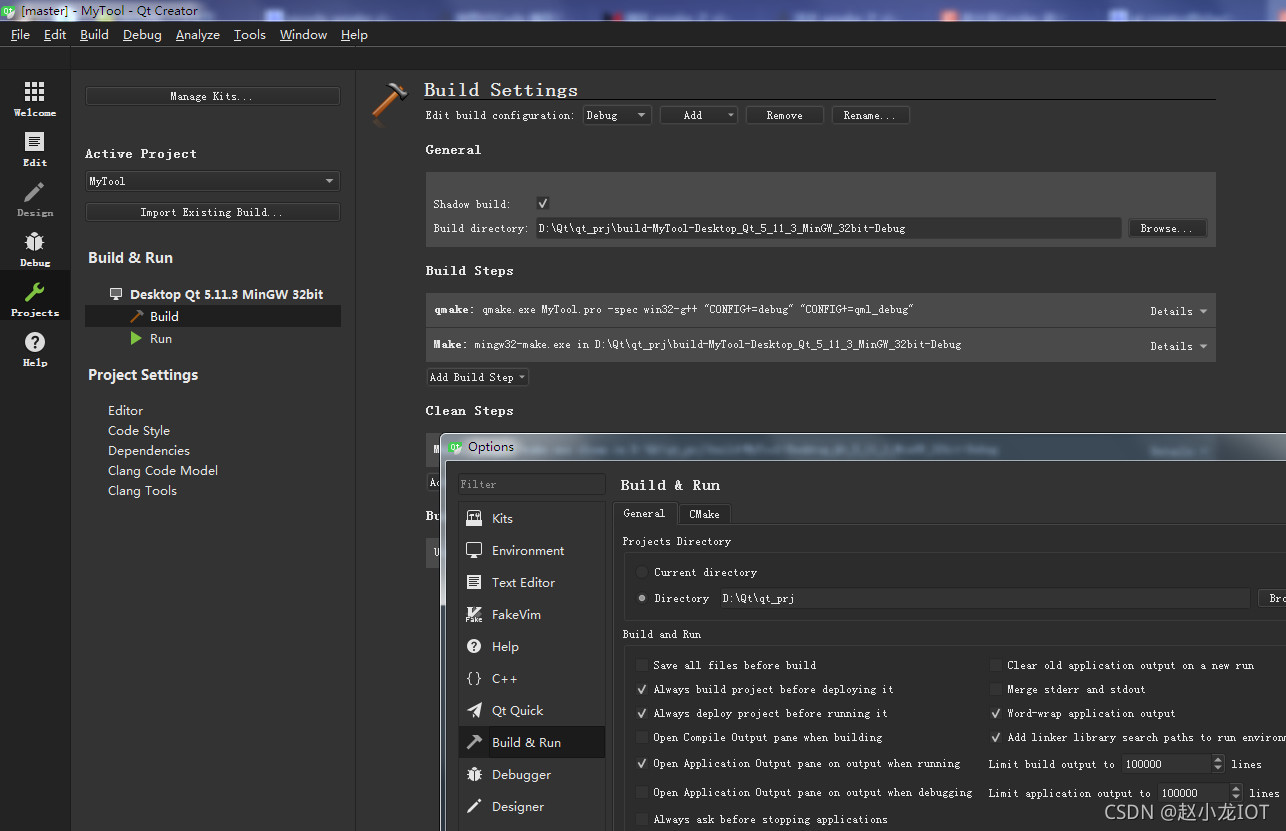Select Clang Tools in Project Settings
This screenshot has width=1286, height=831.
[143, 490]
